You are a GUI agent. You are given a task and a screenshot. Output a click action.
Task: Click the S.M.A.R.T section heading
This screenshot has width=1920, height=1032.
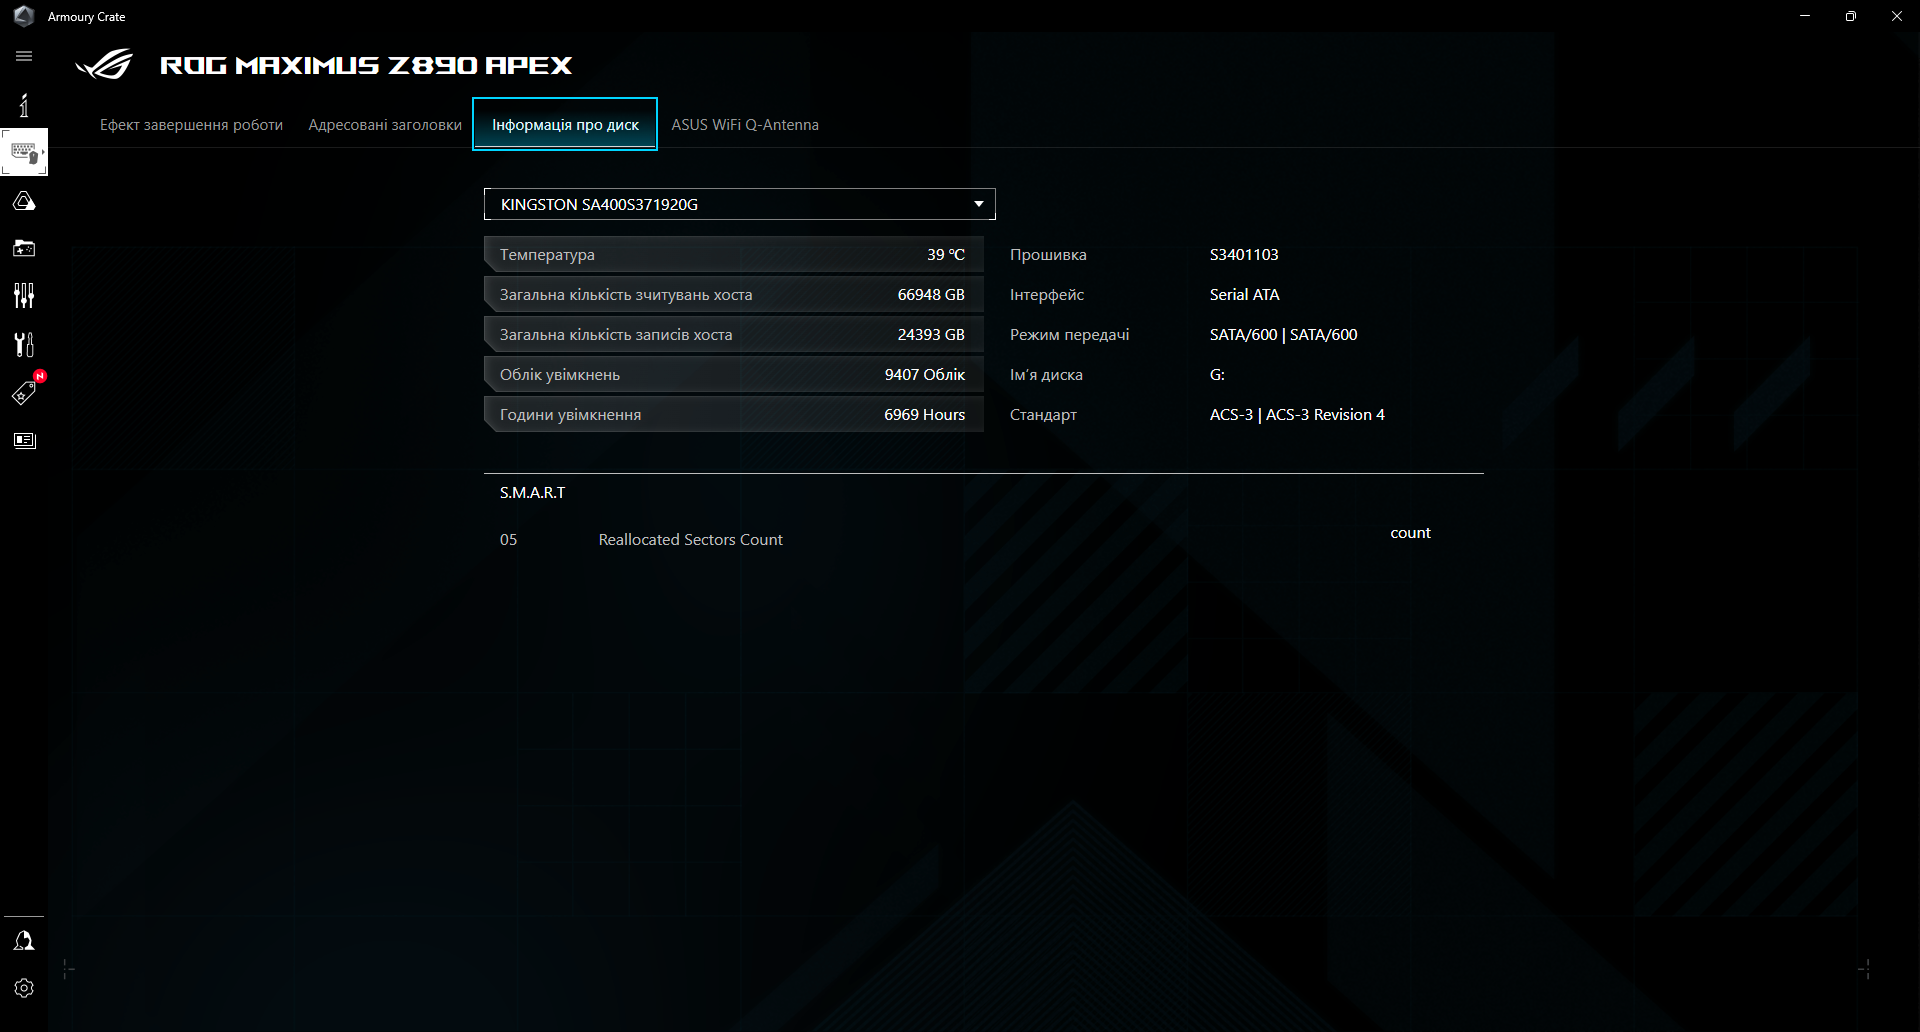(533, 493)
